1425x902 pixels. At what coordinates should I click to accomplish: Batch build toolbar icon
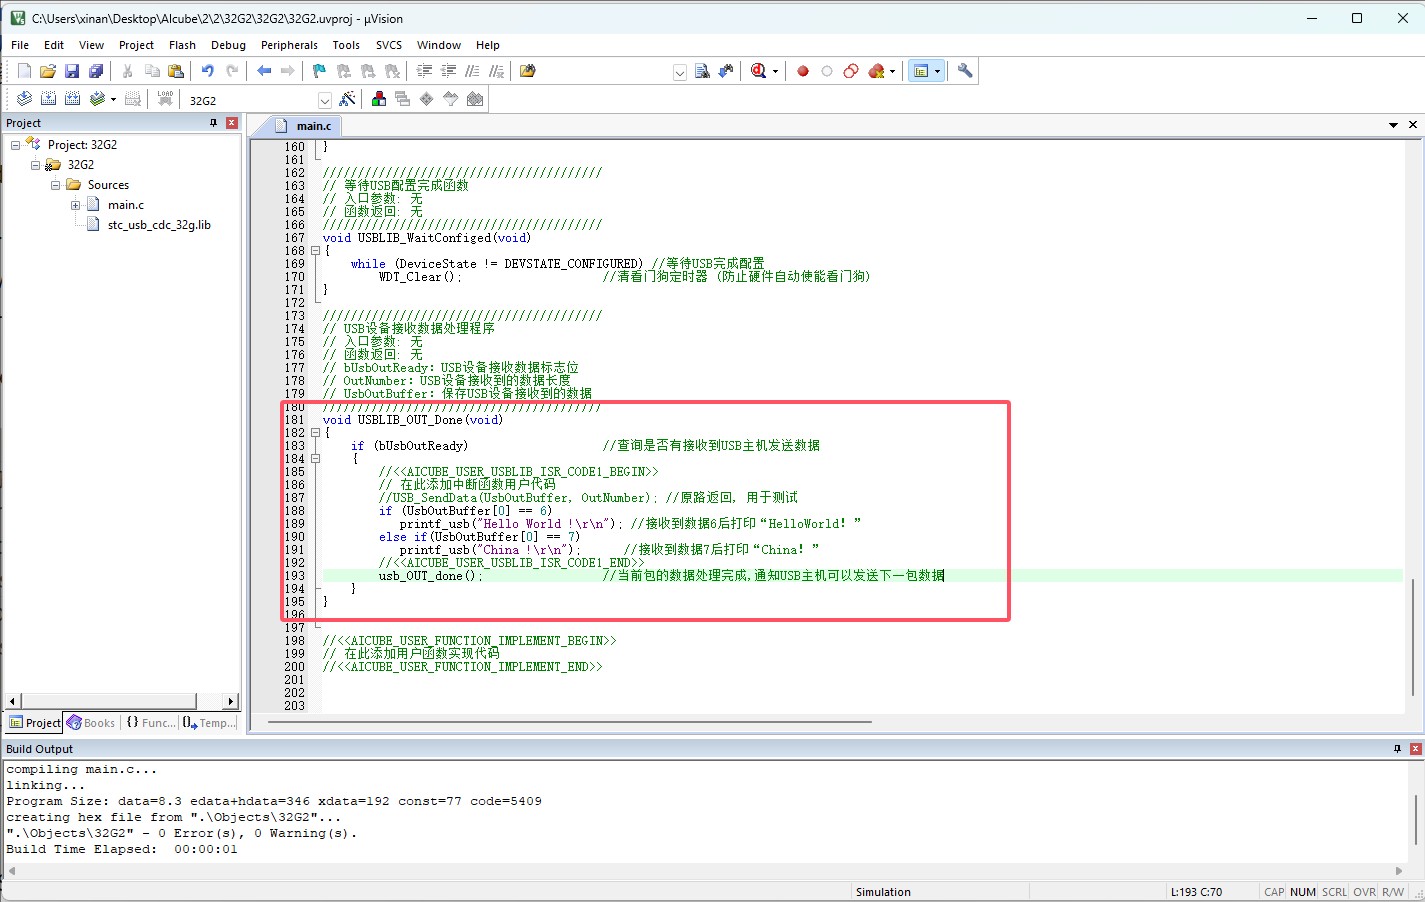pos(97,99)
